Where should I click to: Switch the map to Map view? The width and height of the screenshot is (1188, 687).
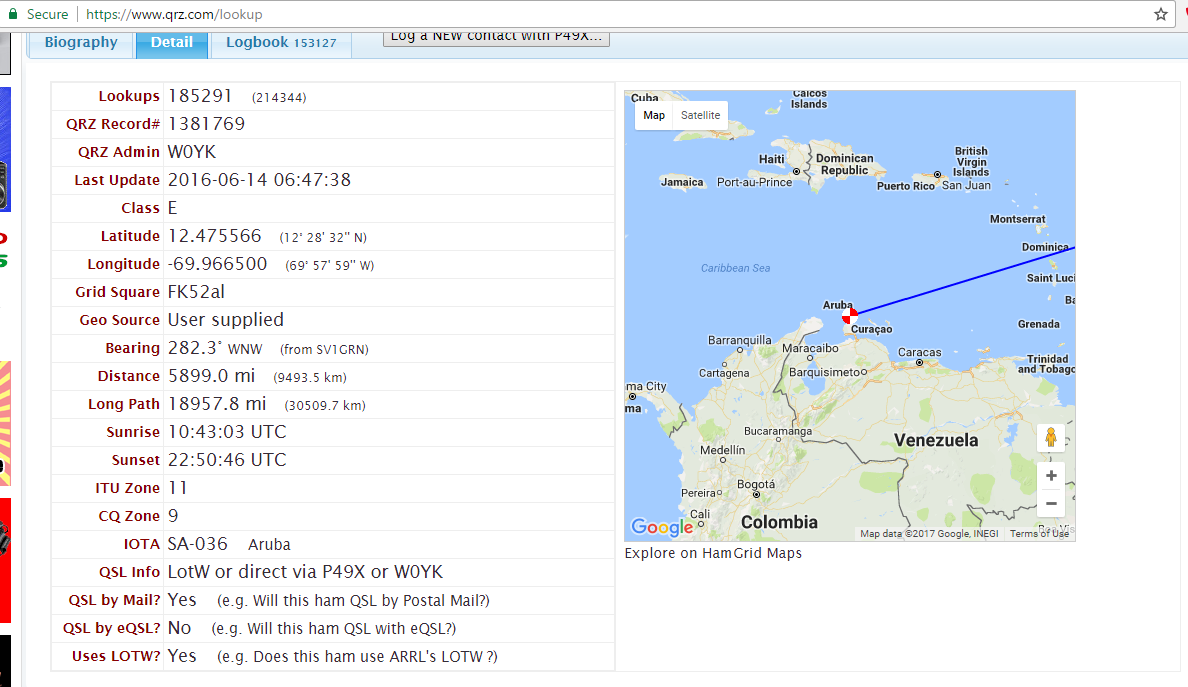click(x=654, y=115)
